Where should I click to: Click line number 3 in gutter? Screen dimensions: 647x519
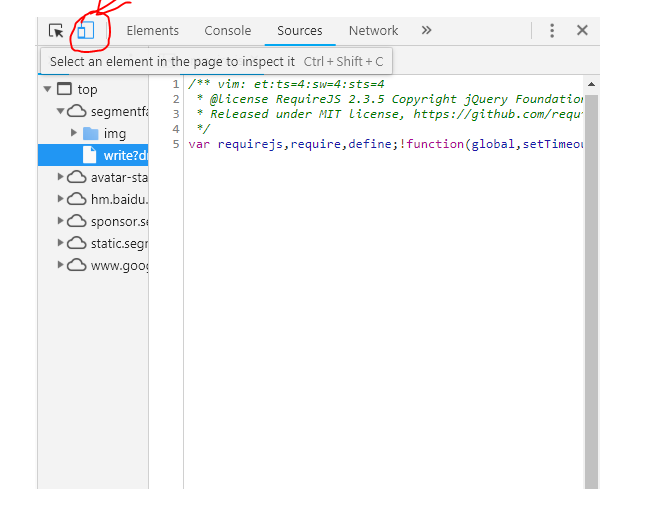(176, 114)
